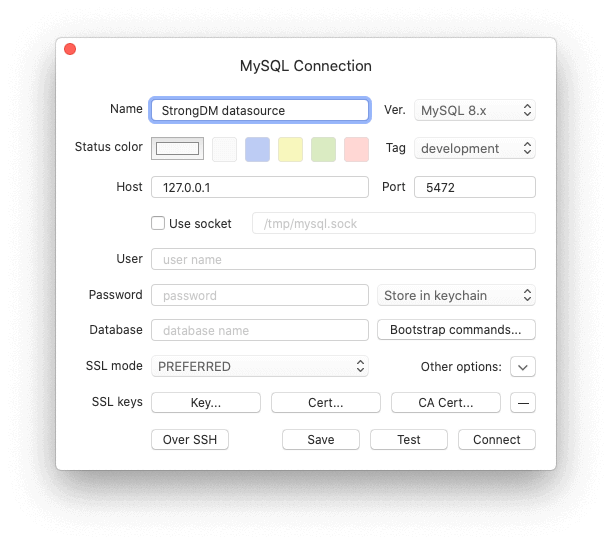Choose the yellow status color swatch

coord(290,149)
